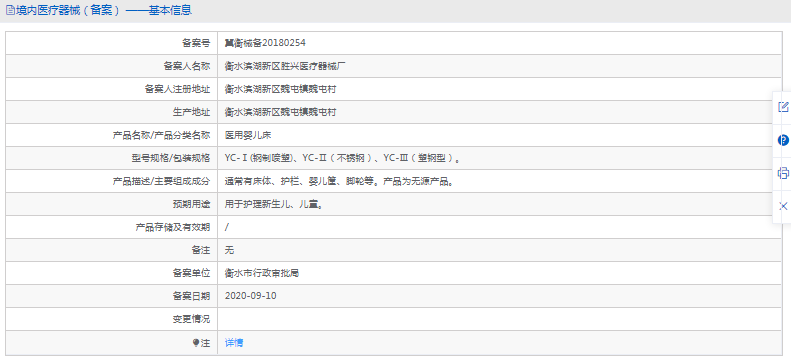Click the intended use text 用于护理新生儿、儿童
791x363 pixels.
273,205
